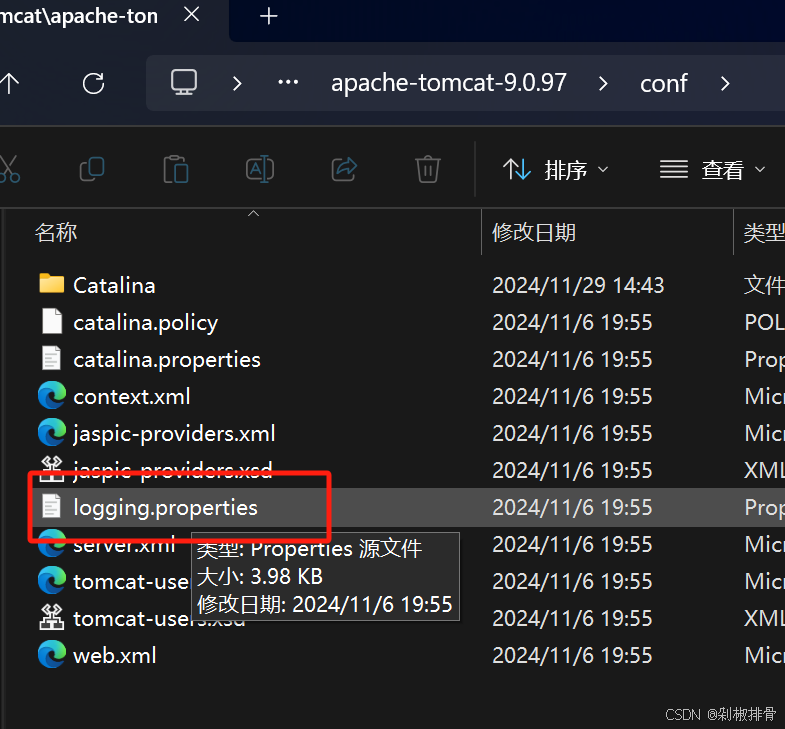
Task: Click the Delete trash icon
Action: pyautogui.click(x=428, y=169)
